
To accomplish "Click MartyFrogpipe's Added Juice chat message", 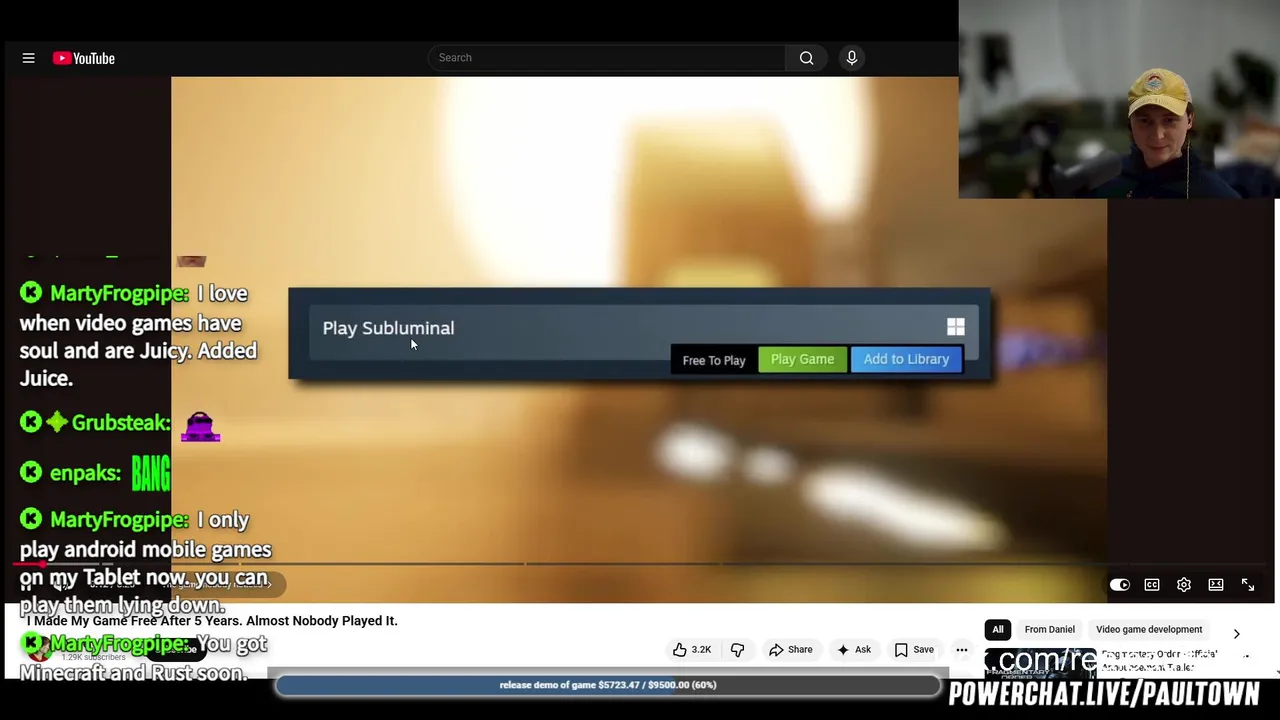I will (x=138, y=336).
